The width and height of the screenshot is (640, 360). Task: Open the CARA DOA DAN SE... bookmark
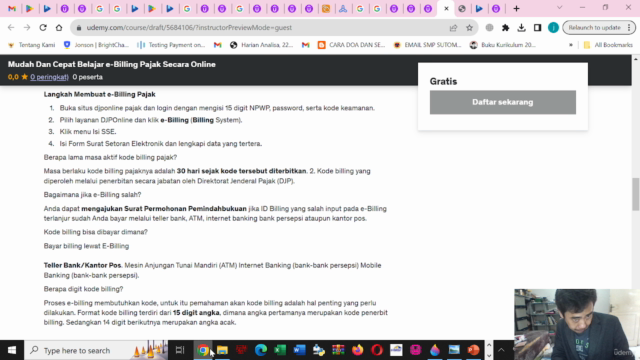[351, 45]
